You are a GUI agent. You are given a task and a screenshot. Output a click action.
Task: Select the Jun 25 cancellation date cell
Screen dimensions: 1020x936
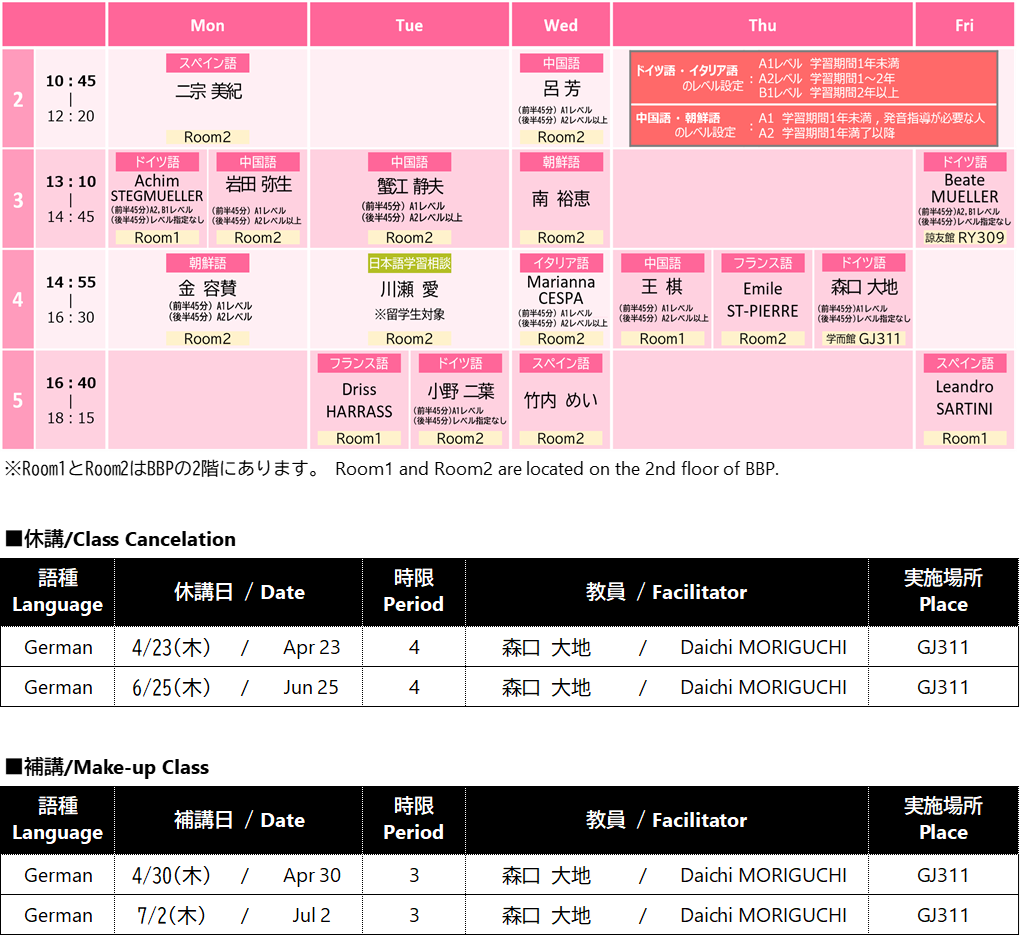click(x=238, y=687)
